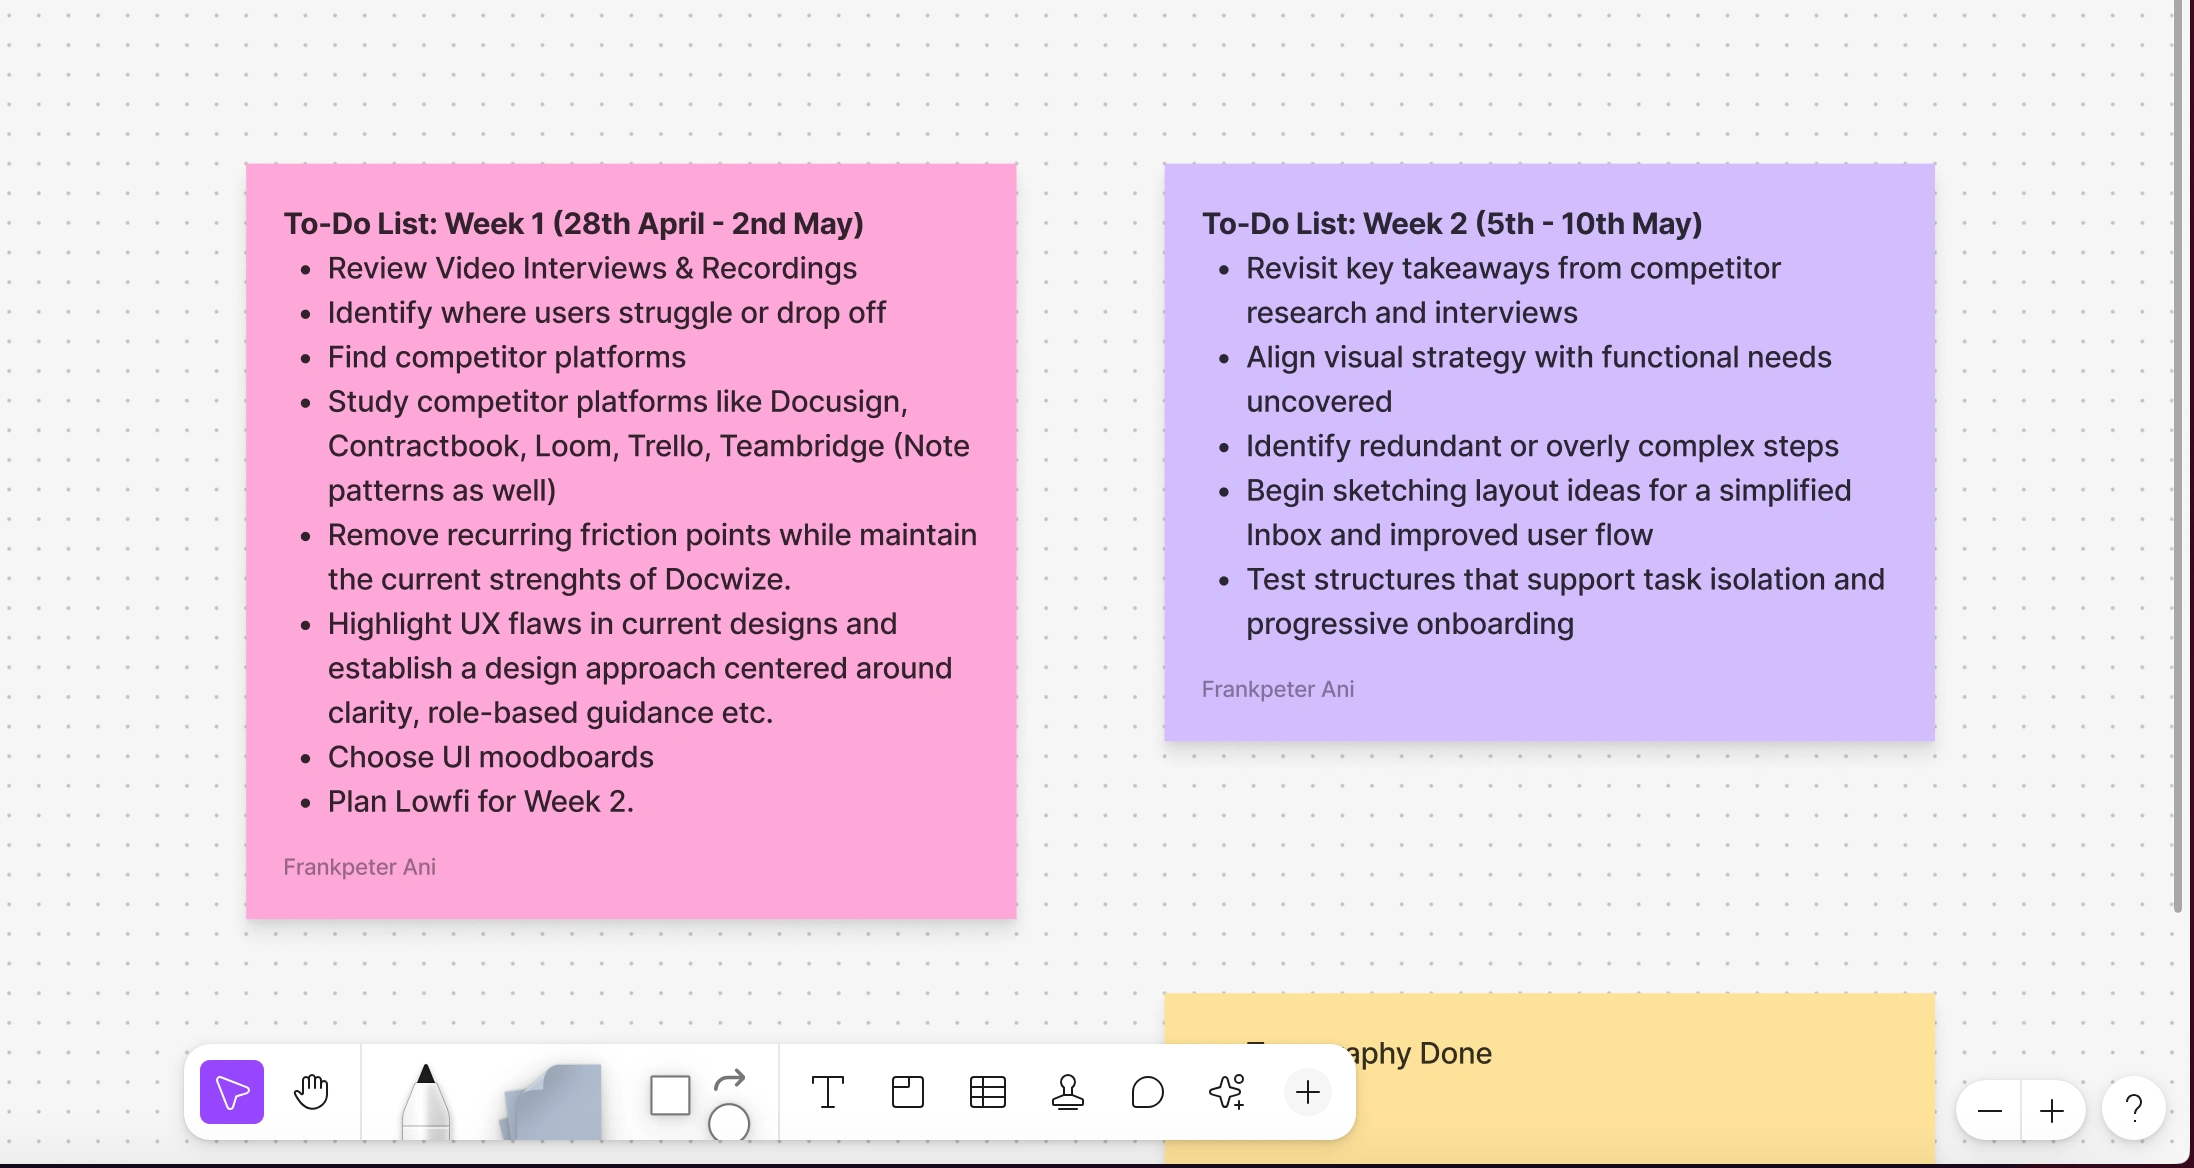Select the purple Week 2 sticky note heading
Screen dimensions: 2194x1168
(1452, 223)
